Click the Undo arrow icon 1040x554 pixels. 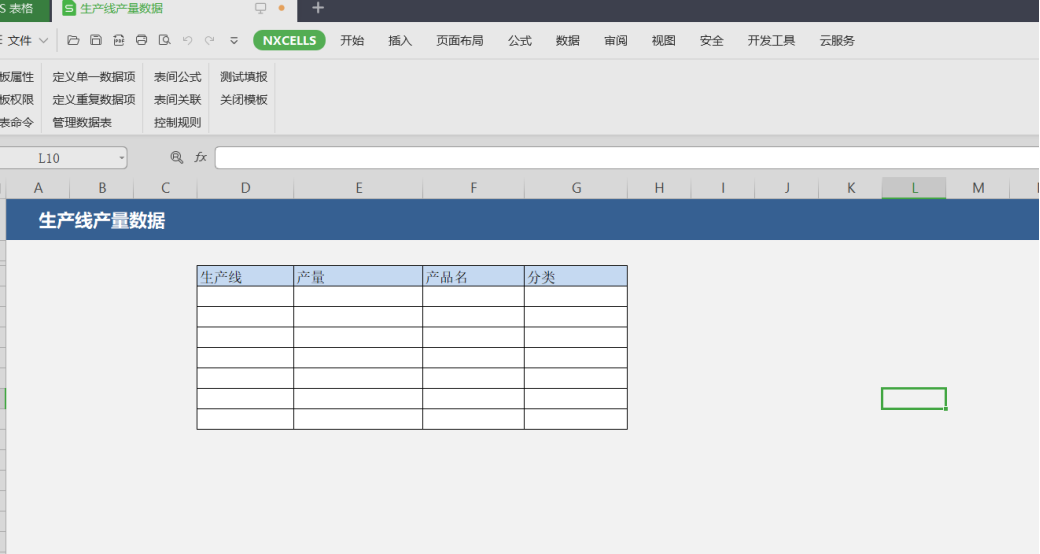point(188,41)
